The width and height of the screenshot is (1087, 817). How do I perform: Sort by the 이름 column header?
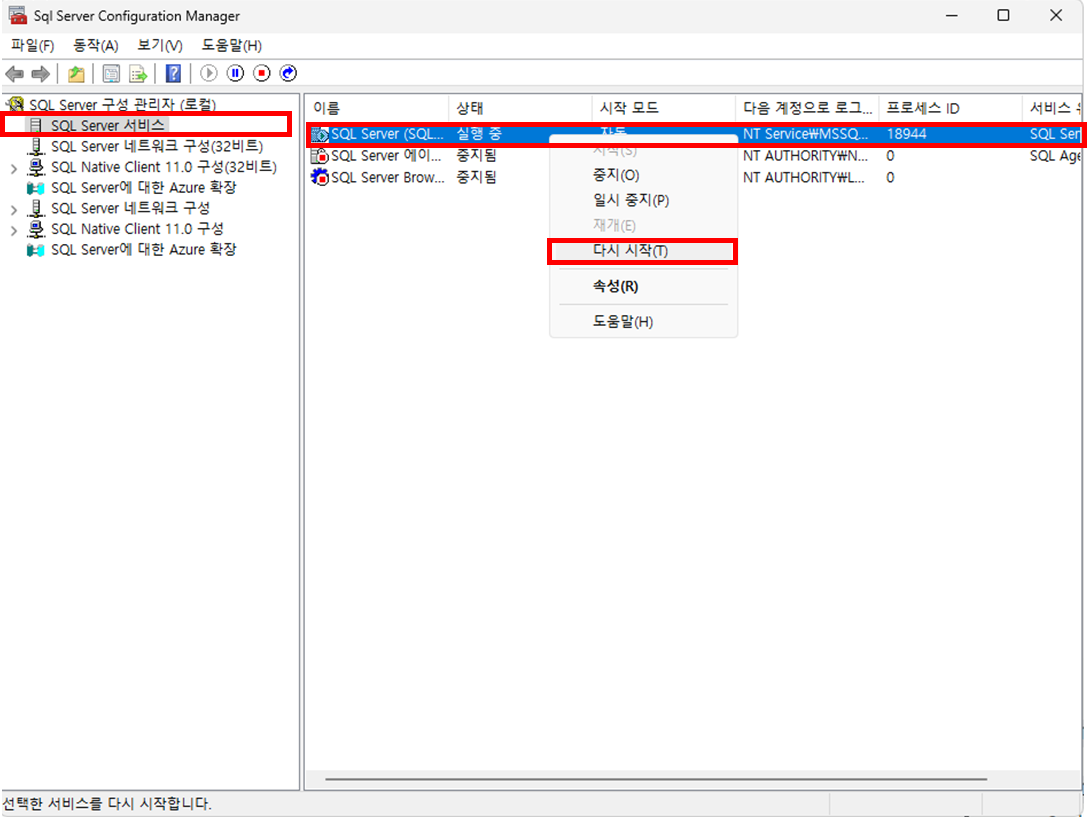point(376,108)
